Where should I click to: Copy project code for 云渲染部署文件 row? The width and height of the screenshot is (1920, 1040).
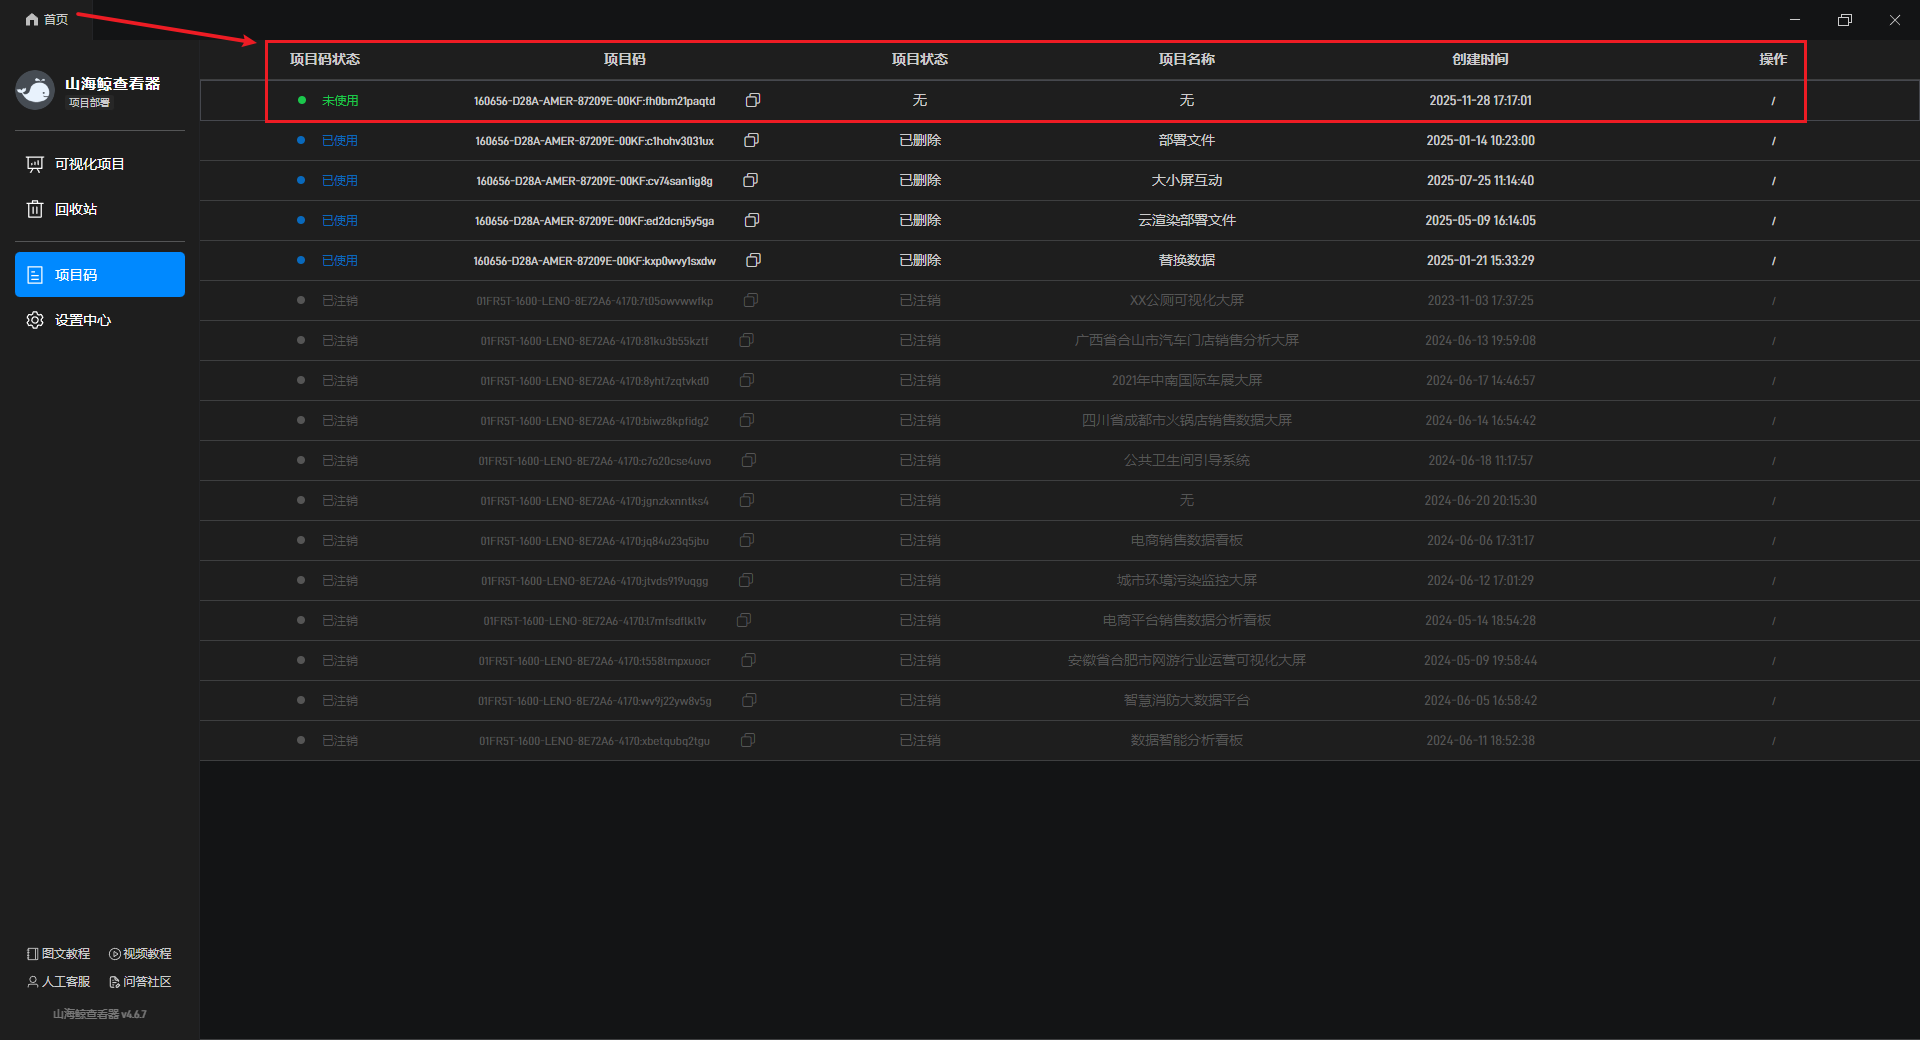(752, 220)
